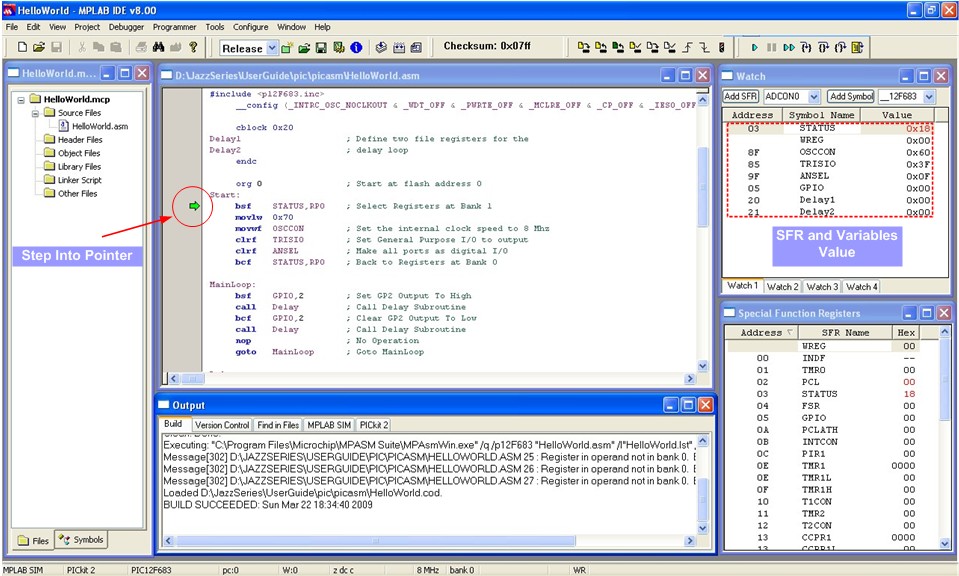Open the Programmer menu
959x576 pixels.
point(174,27)
